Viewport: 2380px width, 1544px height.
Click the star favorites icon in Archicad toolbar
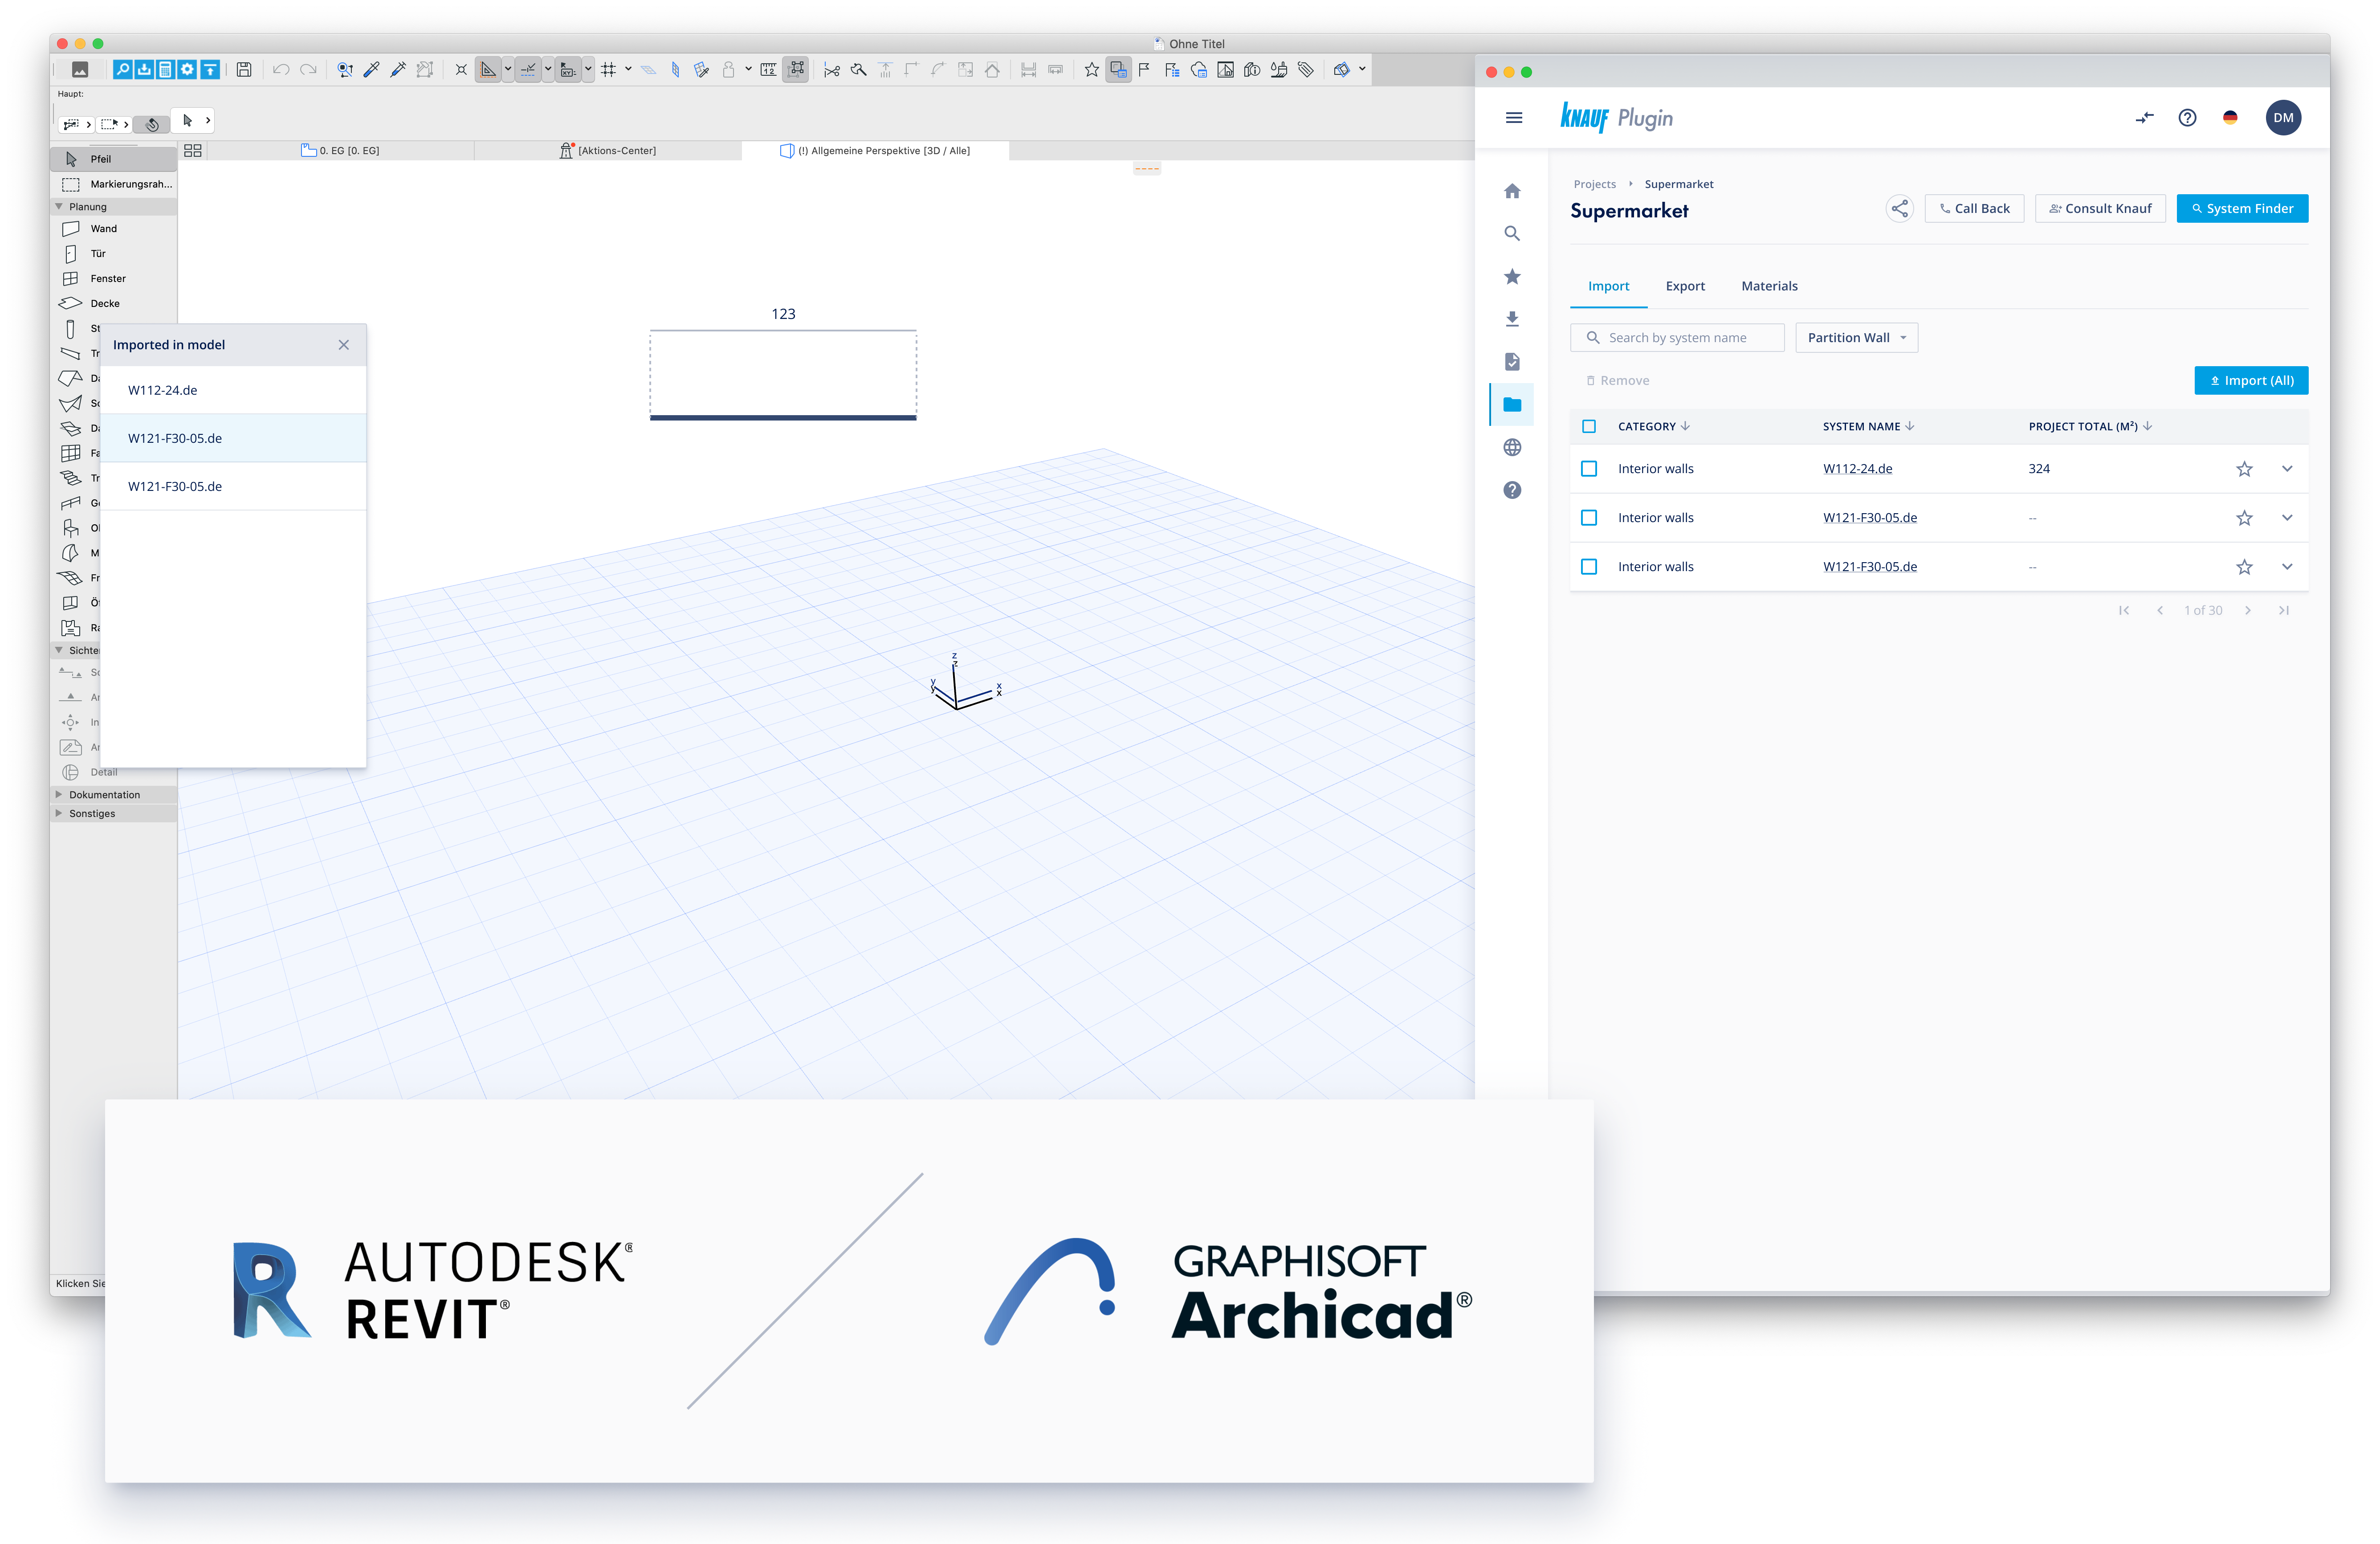1091,70
